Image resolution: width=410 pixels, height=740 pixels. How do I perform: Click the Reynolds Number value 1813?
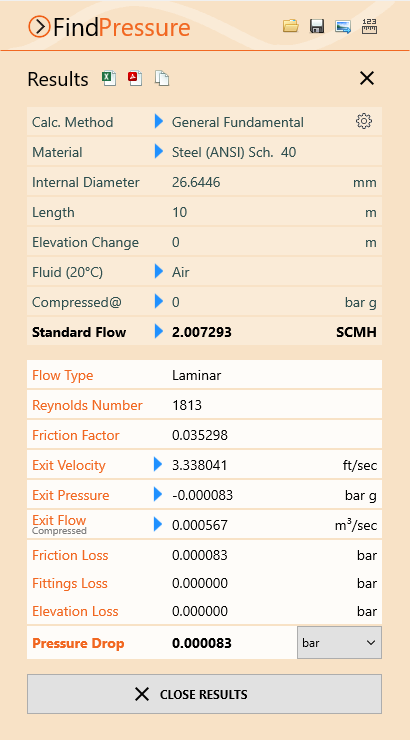(187, 405)
